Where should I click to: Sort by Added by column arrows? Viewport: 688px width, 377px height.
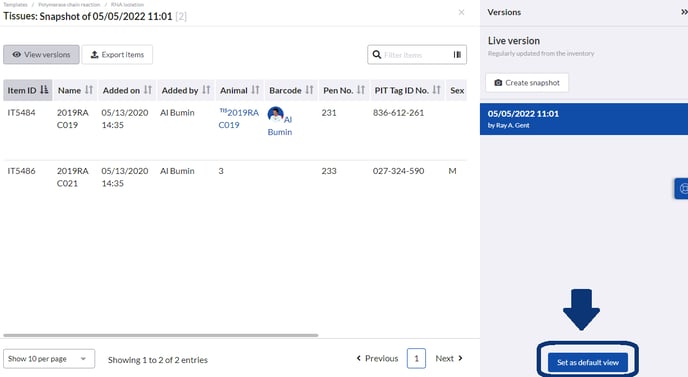coord(206,90)
